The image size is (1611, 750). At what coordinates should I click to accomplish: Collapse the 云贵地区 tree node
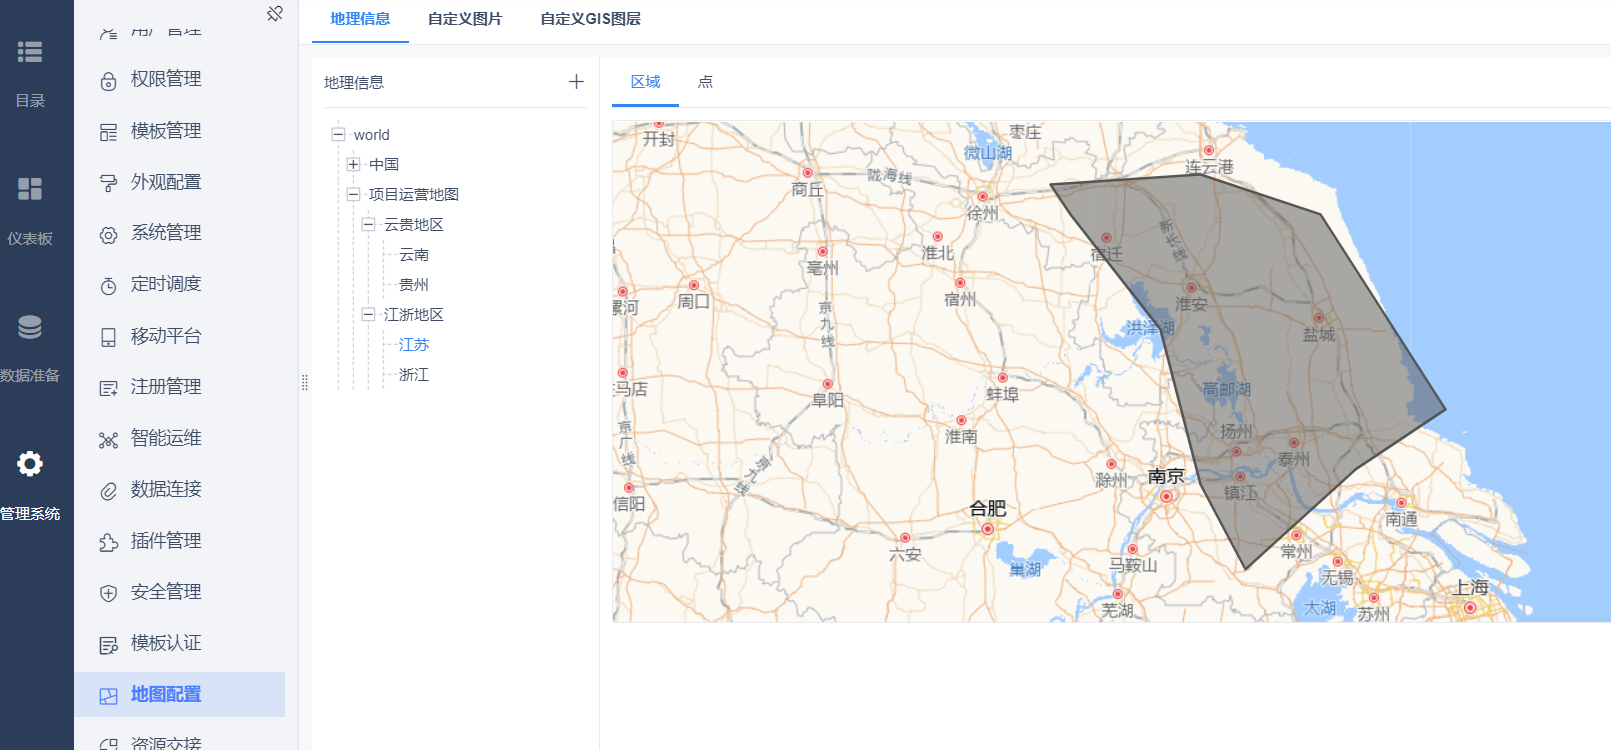368,224
